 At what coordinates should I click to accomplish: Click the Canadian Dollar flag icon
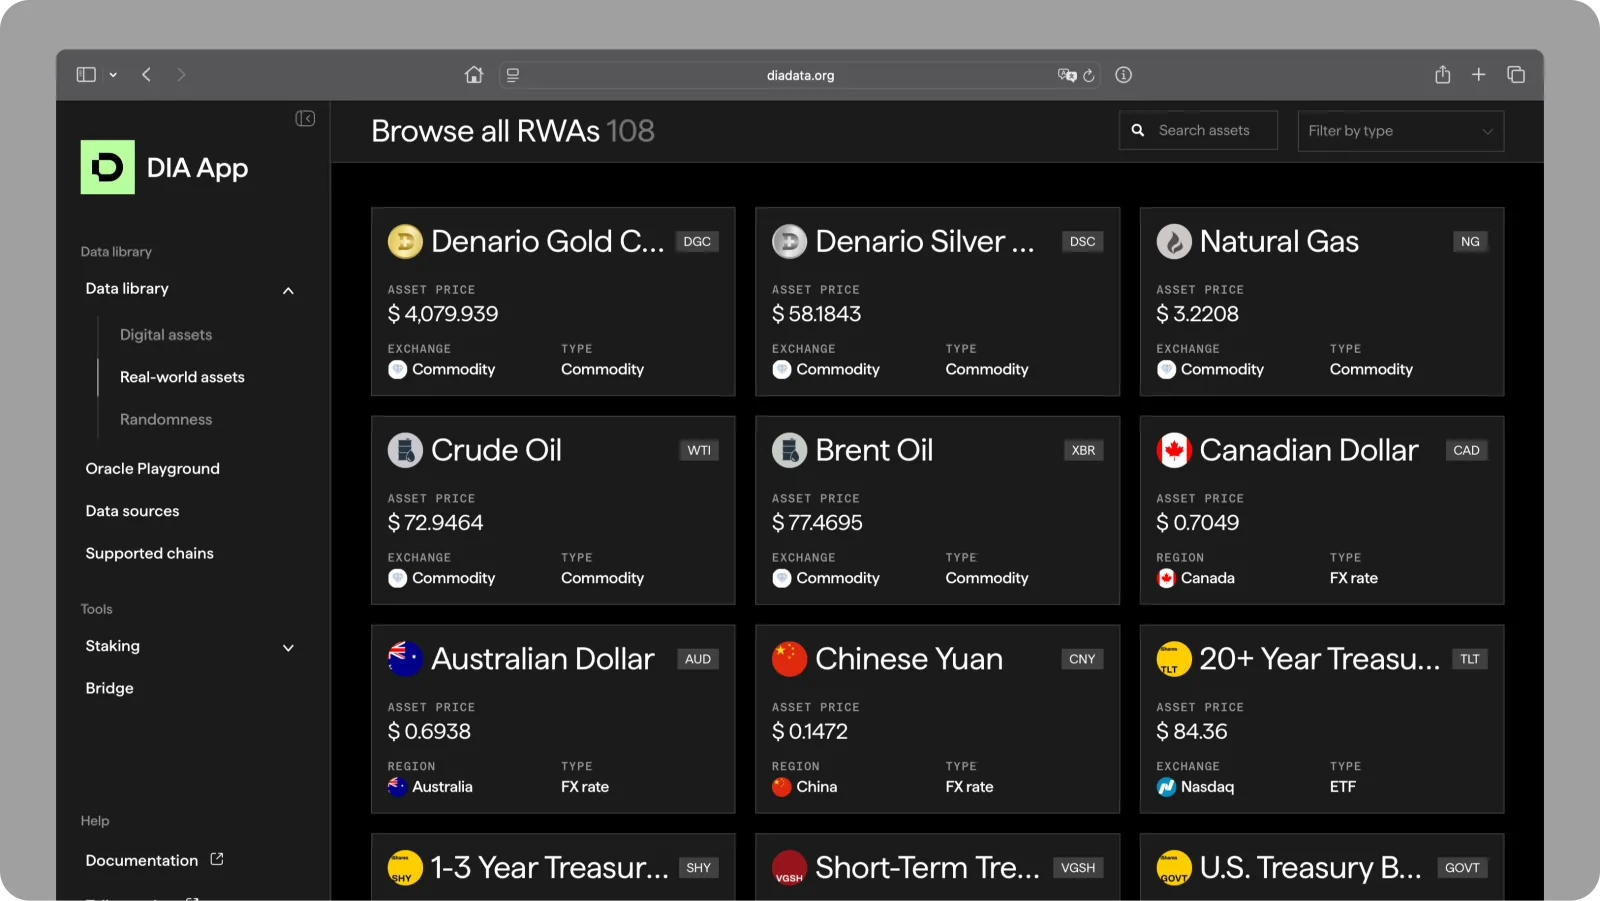tap(1174, 450)
